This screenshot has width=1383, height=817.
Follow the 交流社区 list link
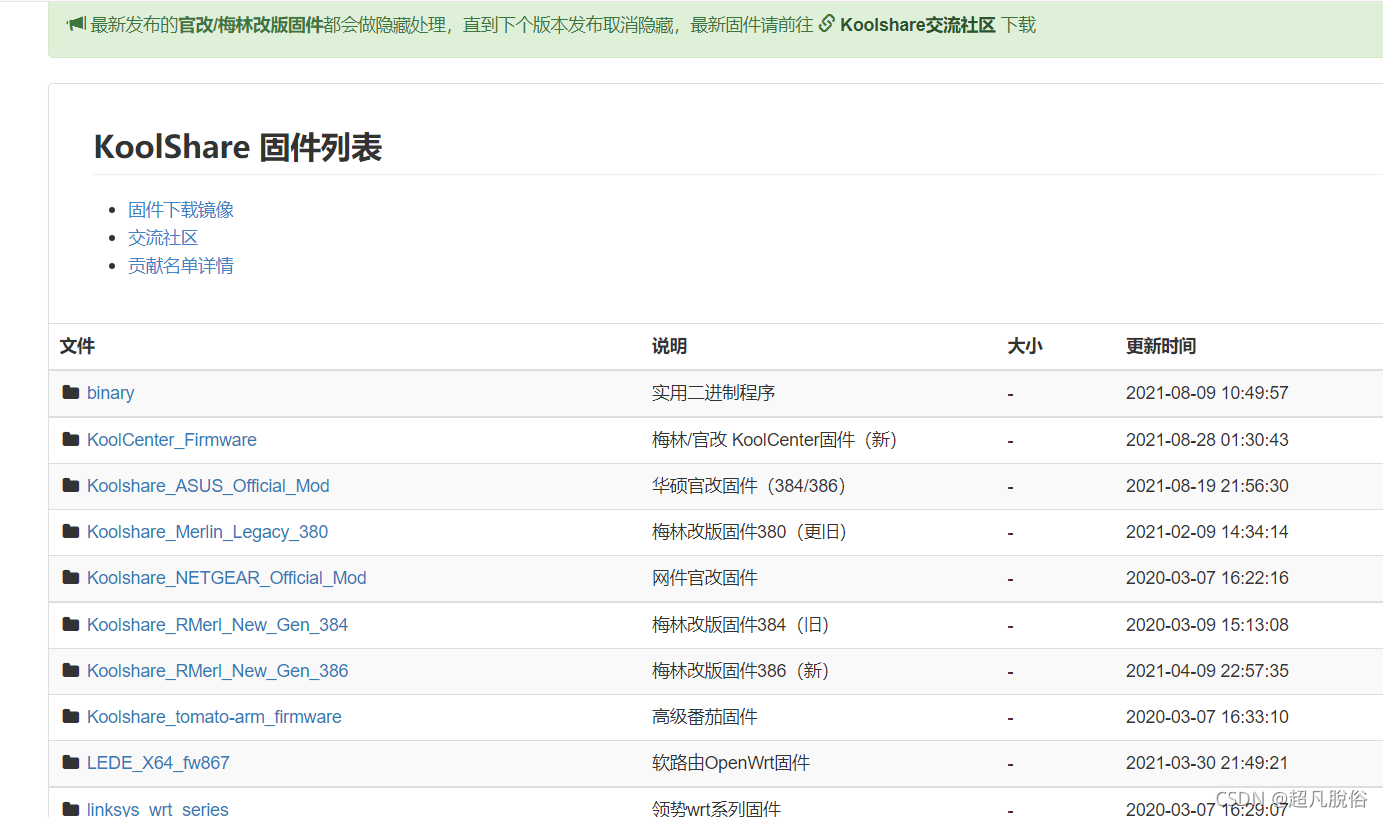coord(163,238)
